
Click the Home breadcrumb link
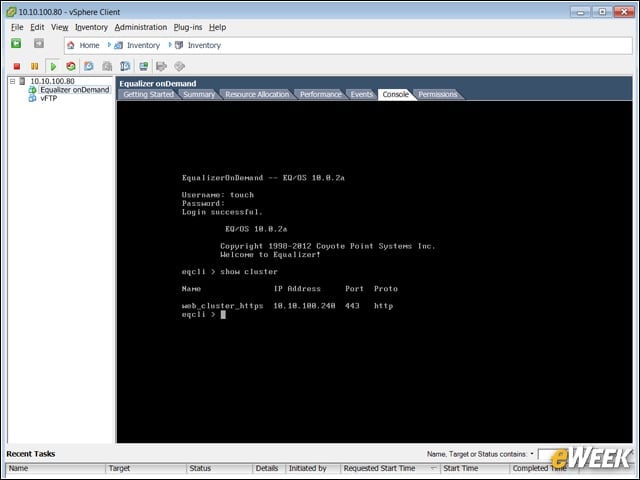click(x=89, y=45)
